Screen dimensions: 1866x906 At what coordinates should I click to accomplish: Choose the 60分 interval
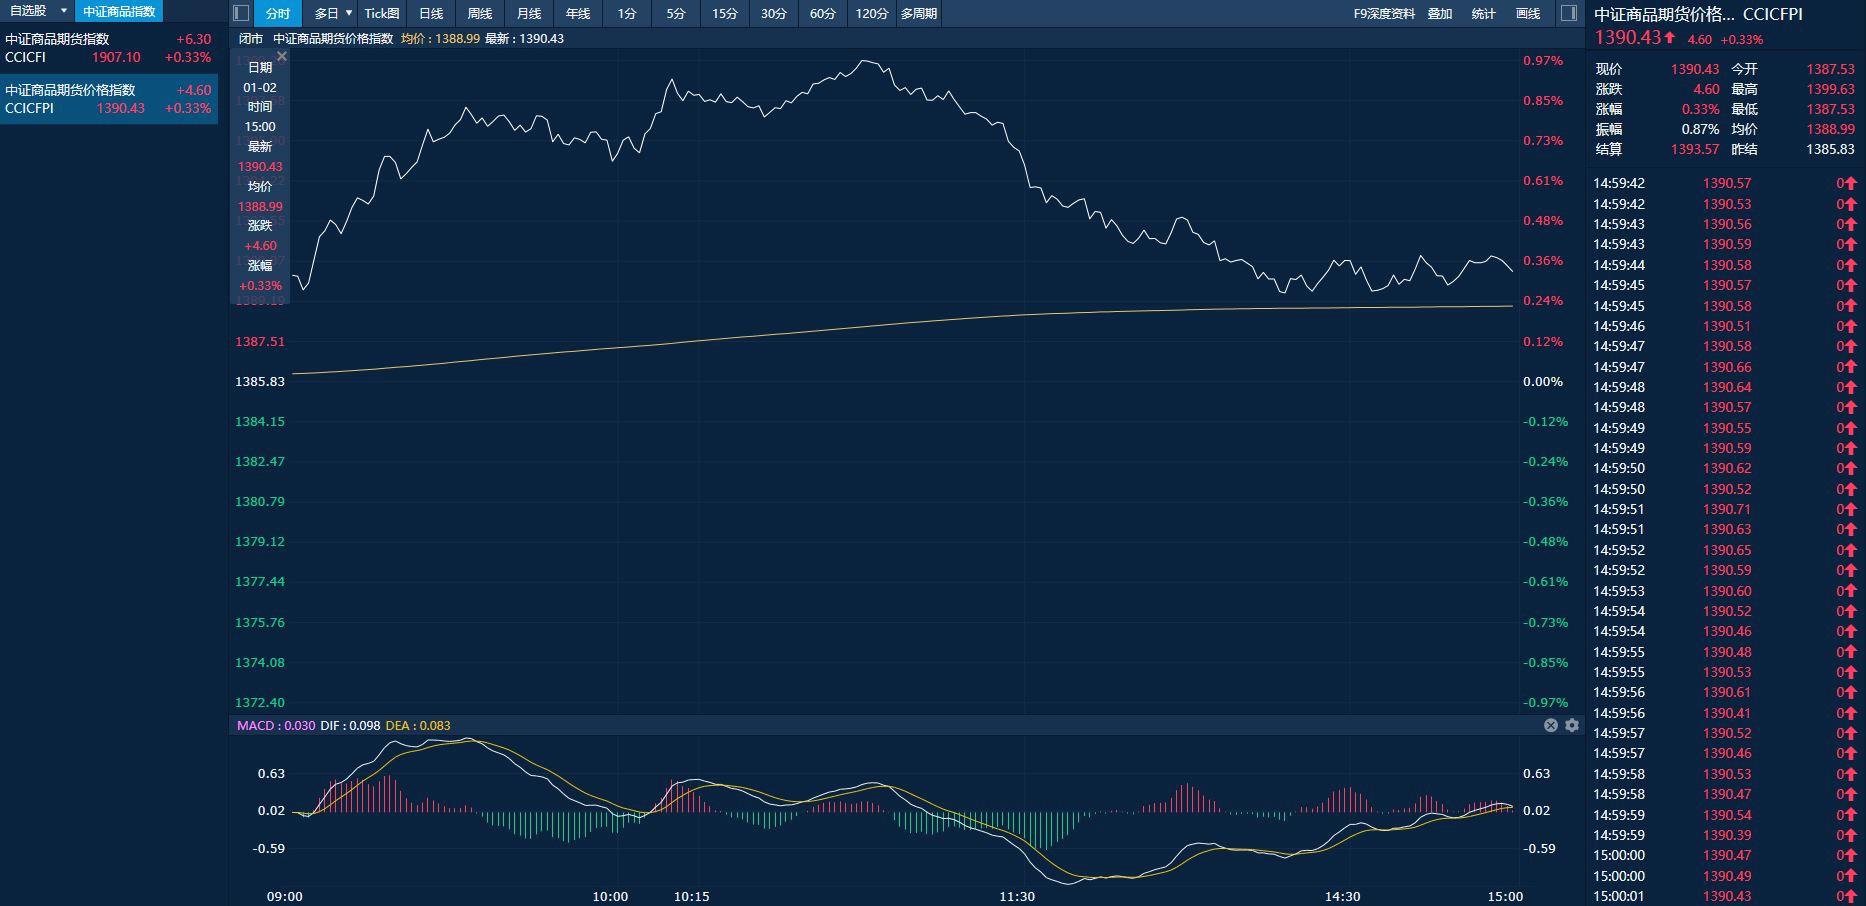point(822,13)
